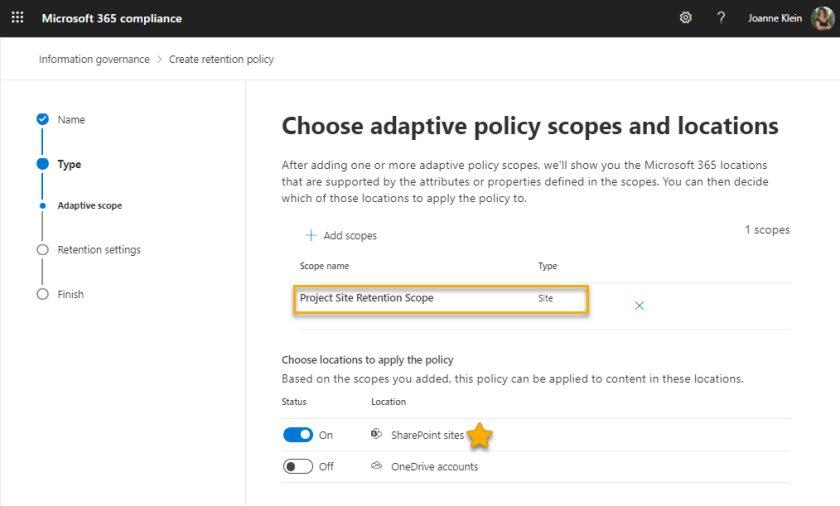Go to the Information governance breadcrumb
The height and width of the screenshot is (506, 840).
(94, 59)
